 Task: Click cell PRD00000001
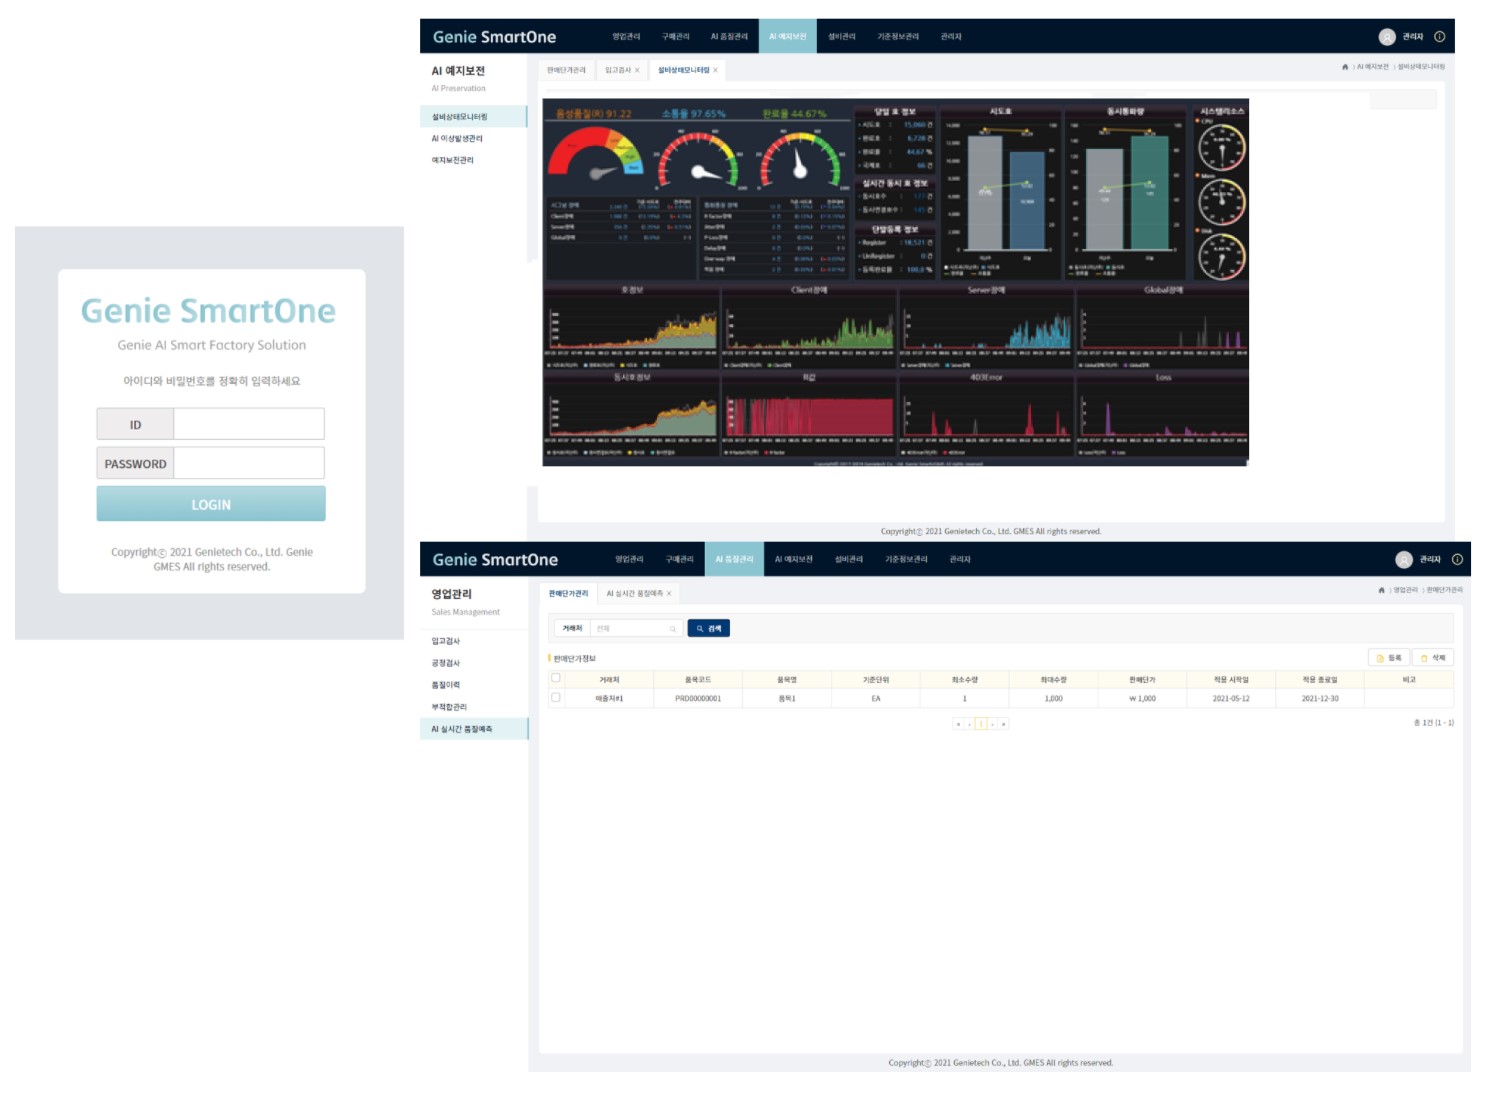(698, 699)
